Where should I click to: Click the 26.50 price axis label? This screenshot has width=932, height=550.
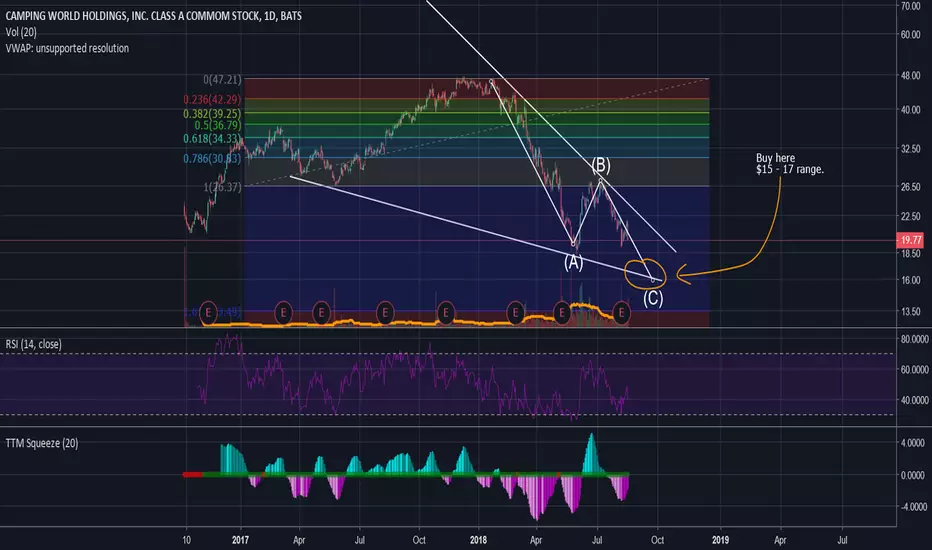[x=911, y=187]
